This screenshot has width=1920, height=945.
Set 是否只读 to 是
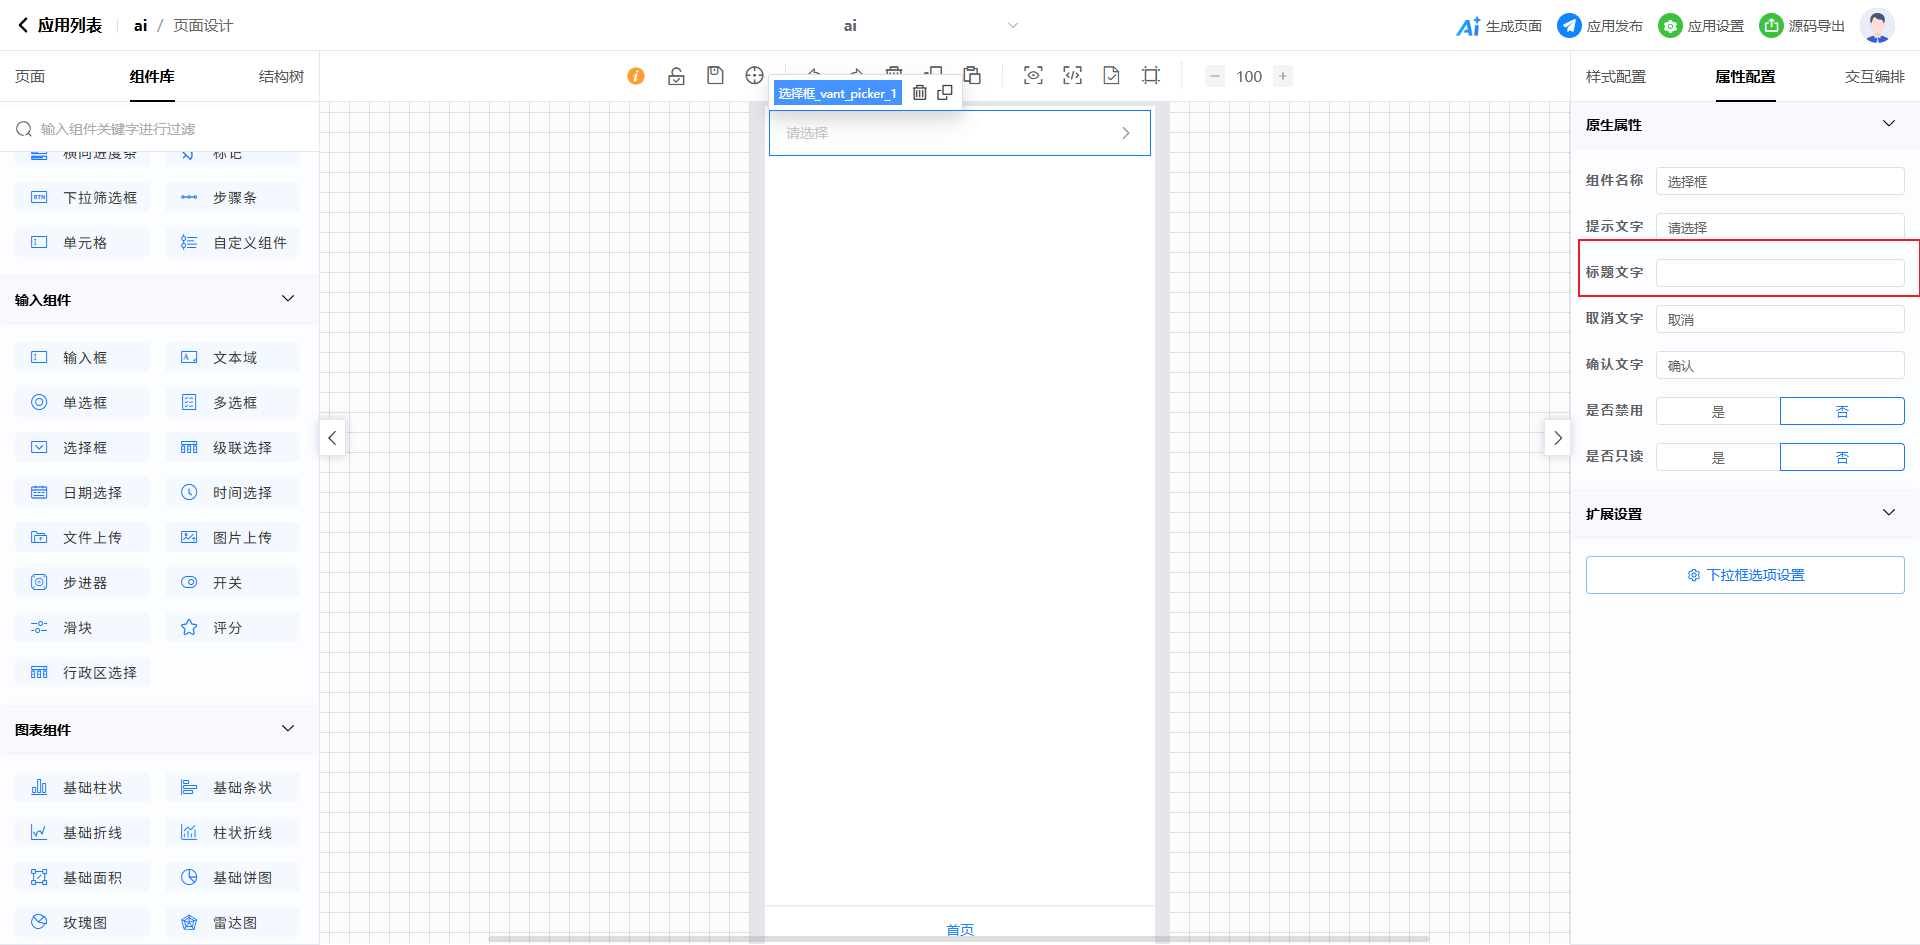coord(1718,457)
